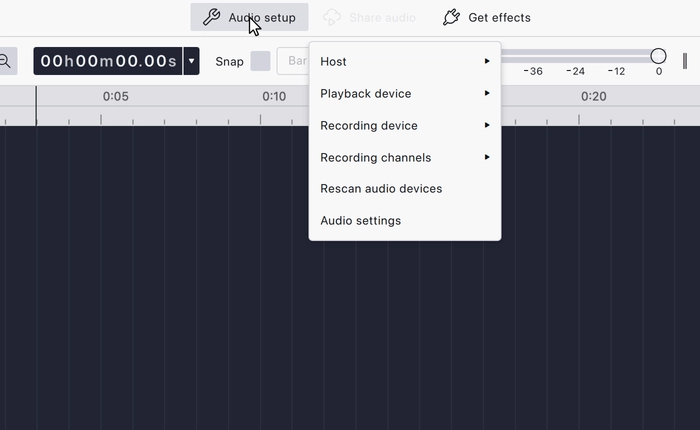Click the Snap label
Viewport: 700px width, 430px height.
[x=229, y=62]
